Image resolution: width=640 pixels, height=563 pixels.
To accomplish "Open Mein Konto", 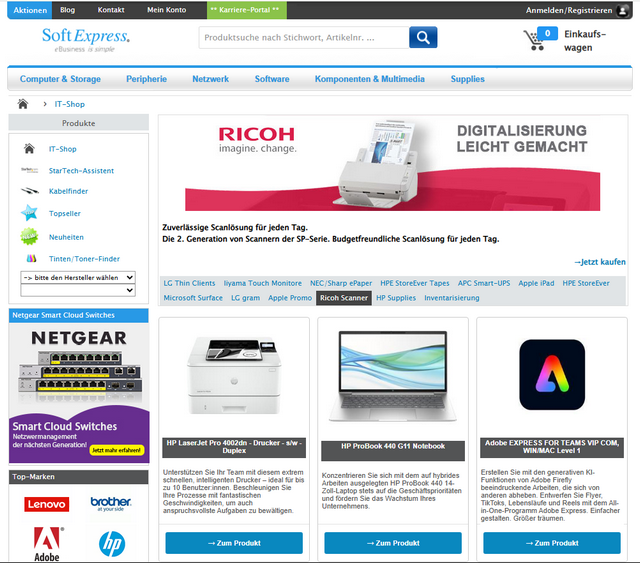I will [x=167, y=10].
